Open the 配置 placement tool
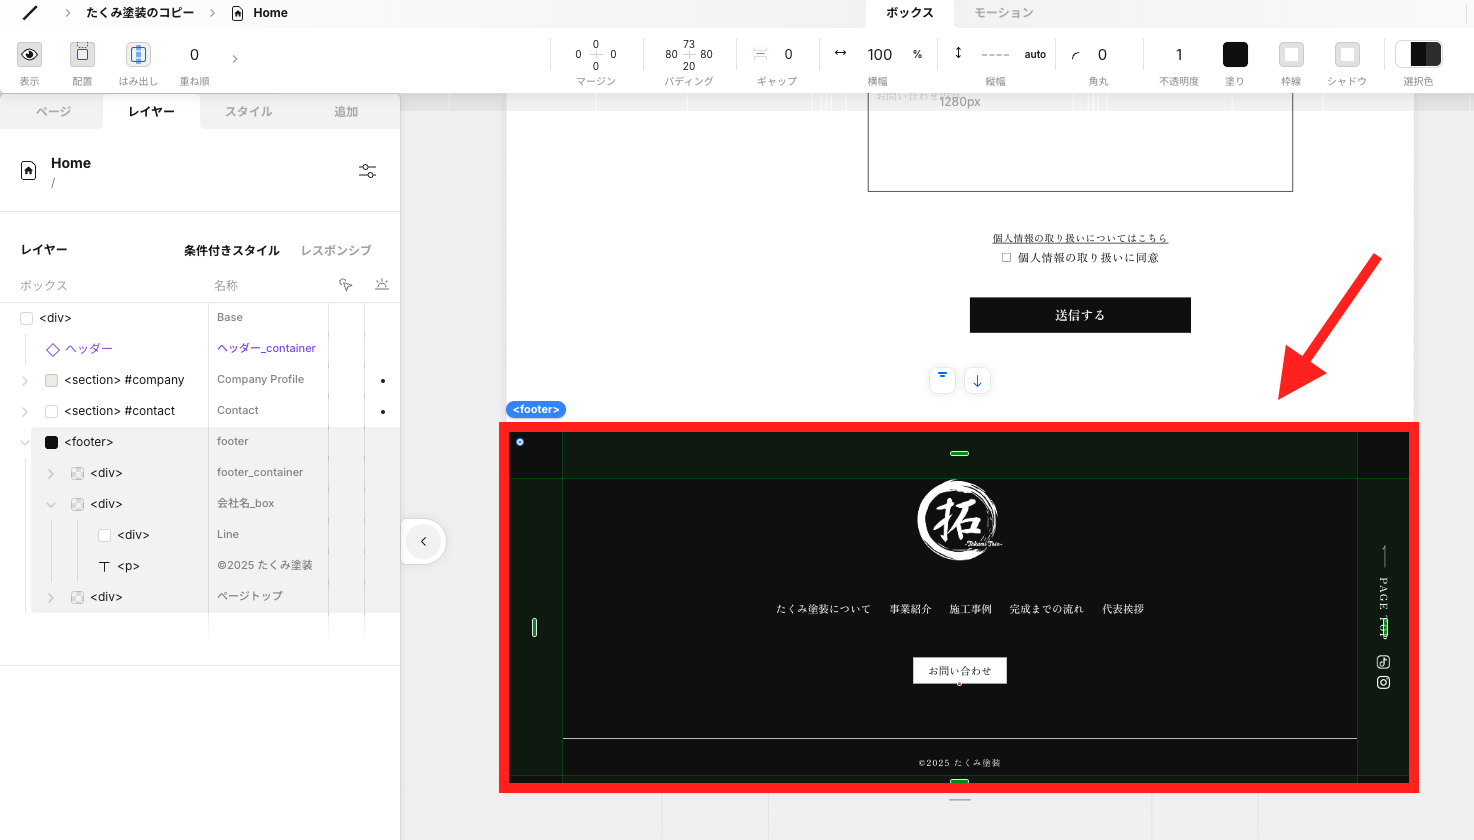The width and height of the screenshot is (1474, 840). tap(82, 54)
